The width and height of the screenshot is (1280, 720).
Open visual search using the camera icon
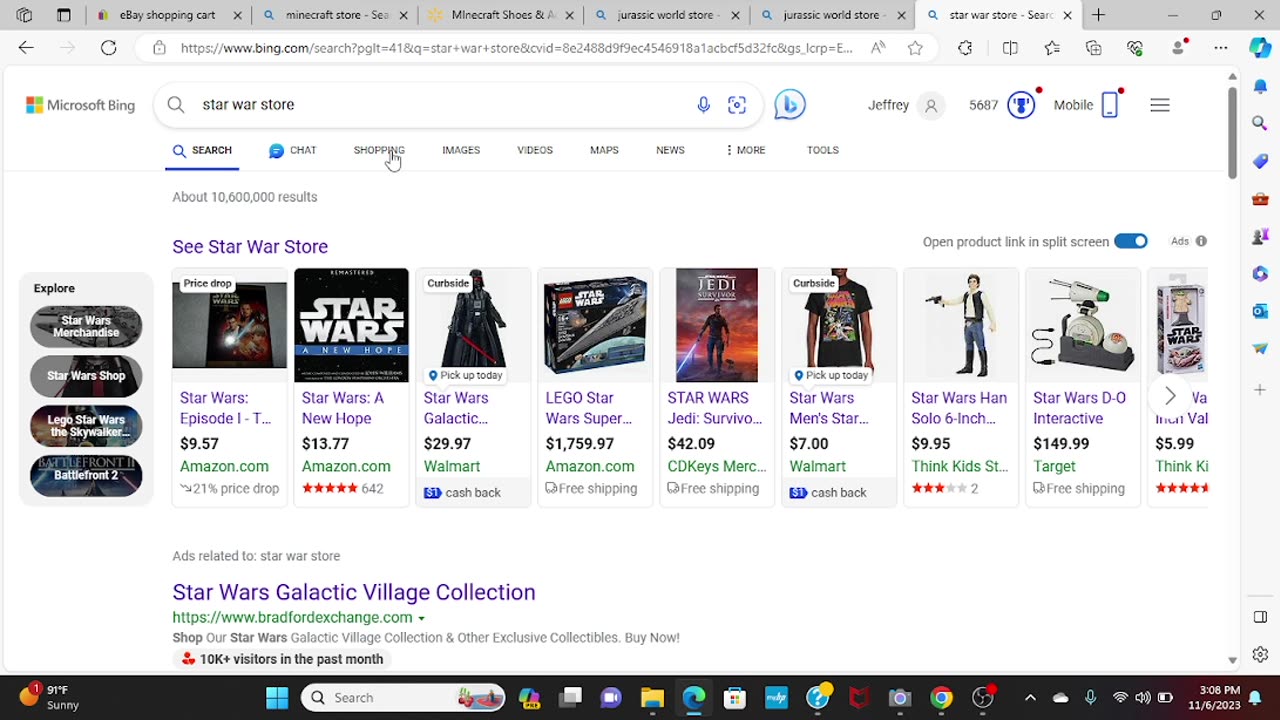(737, 104)
